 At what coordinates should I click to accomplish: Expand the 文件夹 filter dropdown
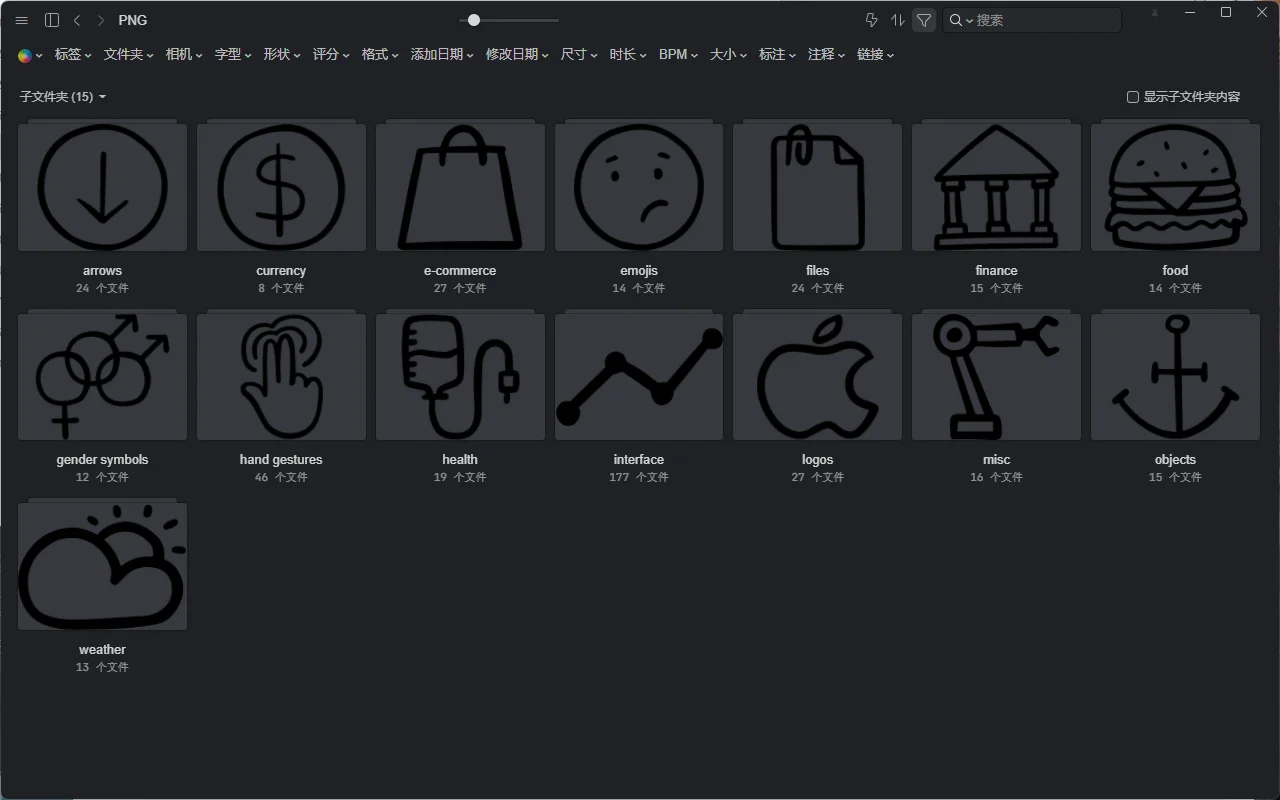pos(129,55)
